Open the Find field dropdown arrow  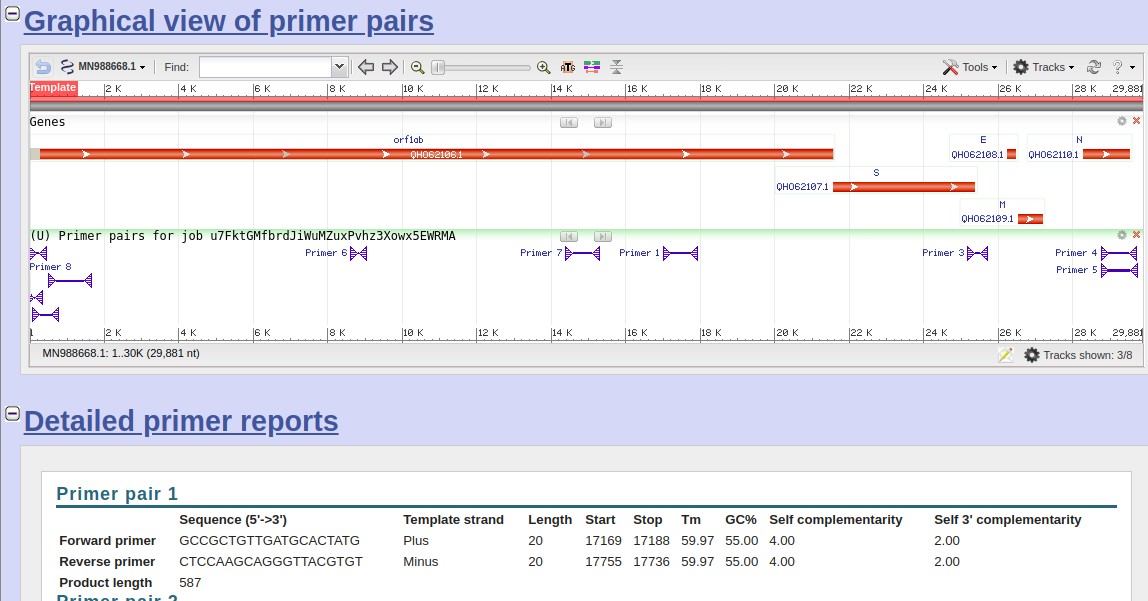tap(339, 67)
